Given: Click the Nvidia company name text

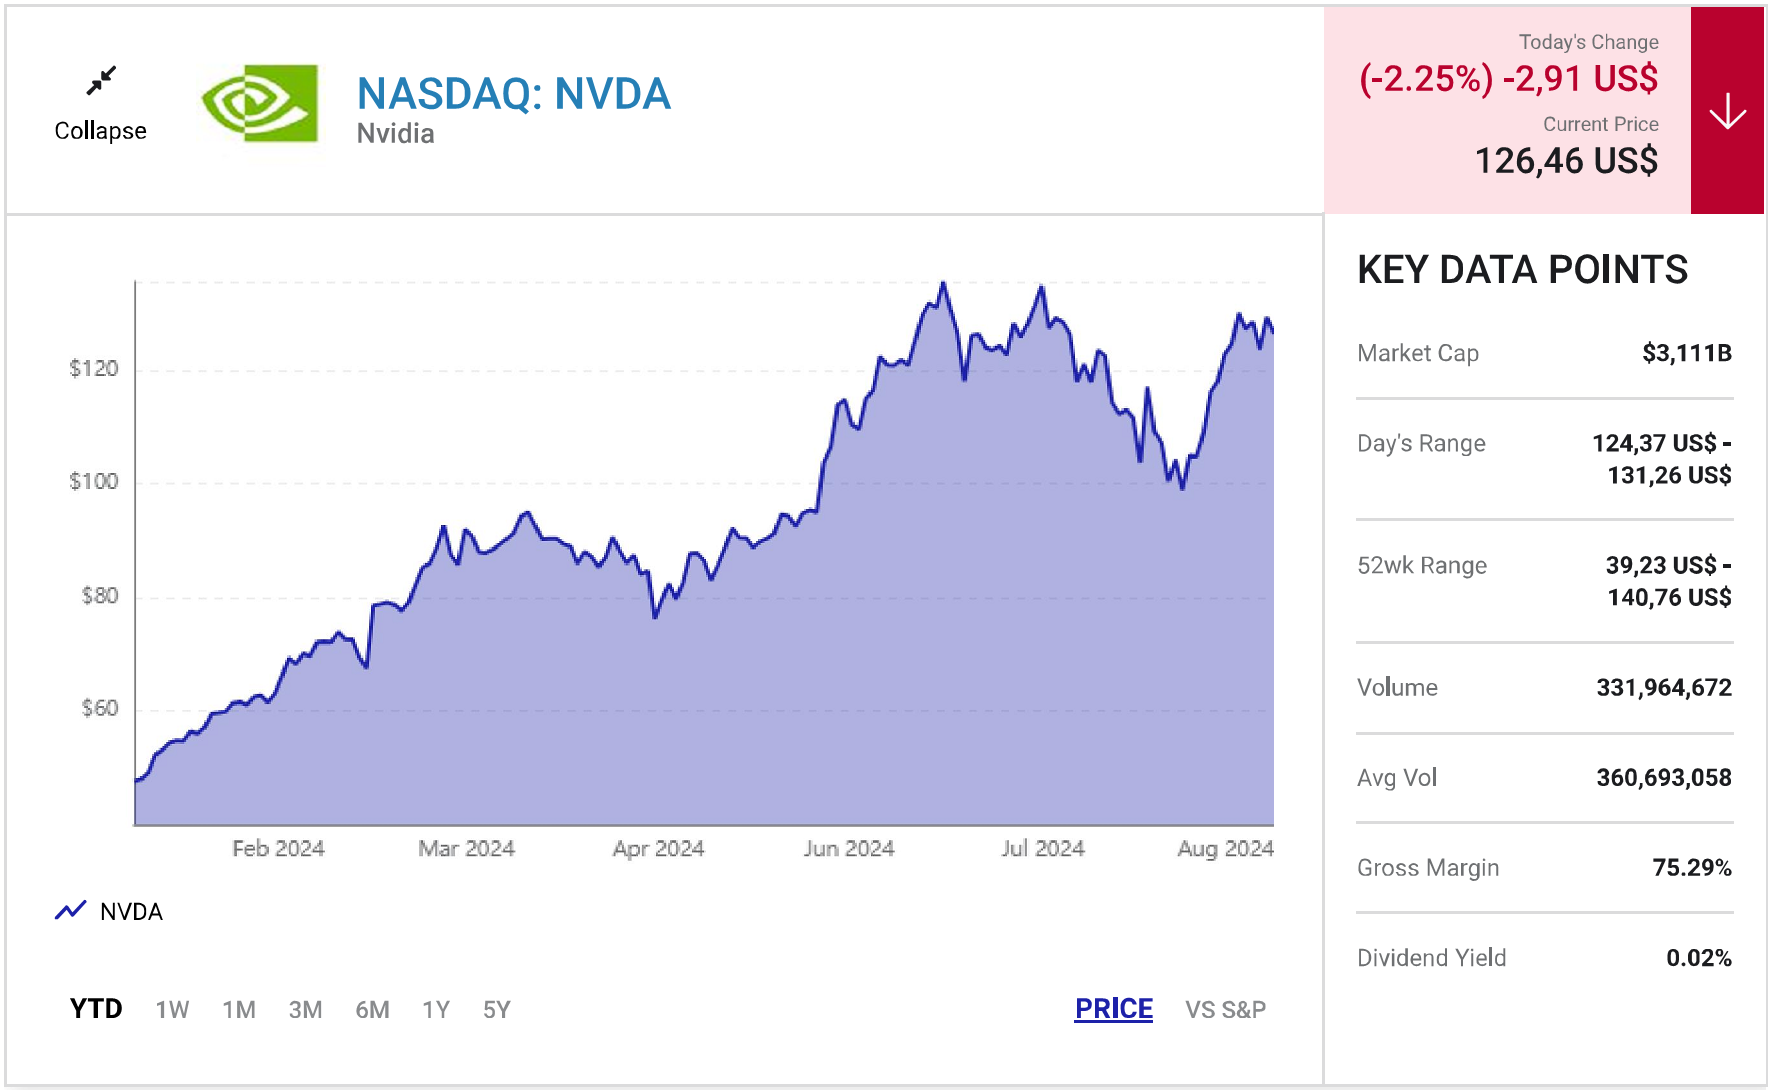Looking at the screenshot, I should pos(396,134).
